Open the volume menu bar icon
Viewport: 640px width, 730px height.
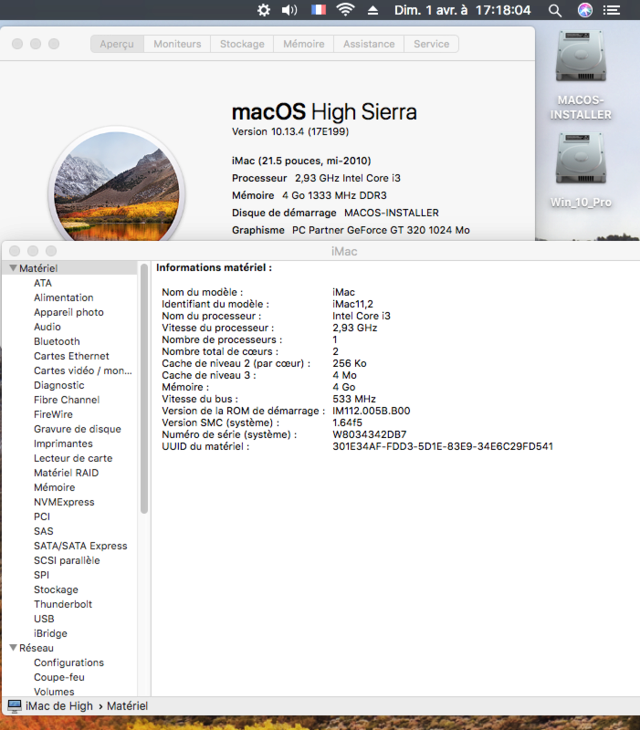pos(289,10)
